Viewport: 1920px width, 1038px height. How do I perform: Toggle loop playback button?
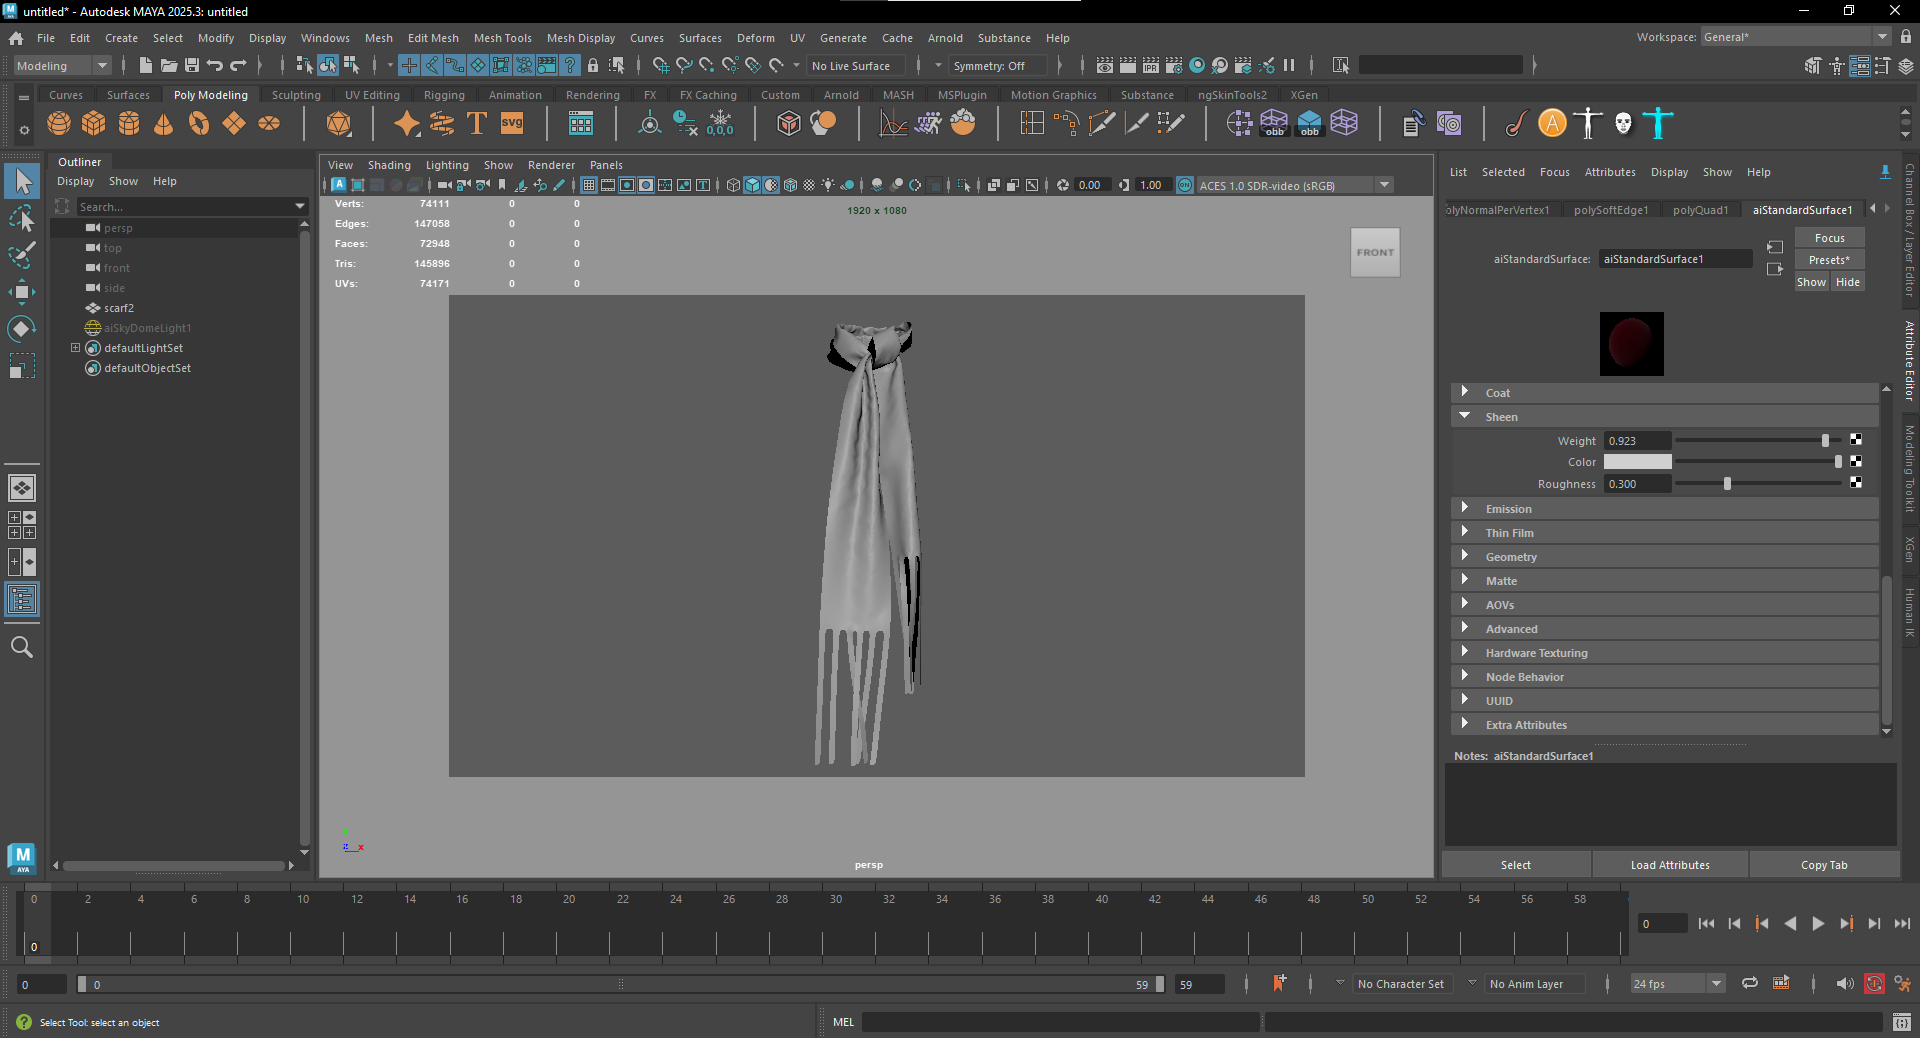pyautogui.click(x=1750, y=984)
